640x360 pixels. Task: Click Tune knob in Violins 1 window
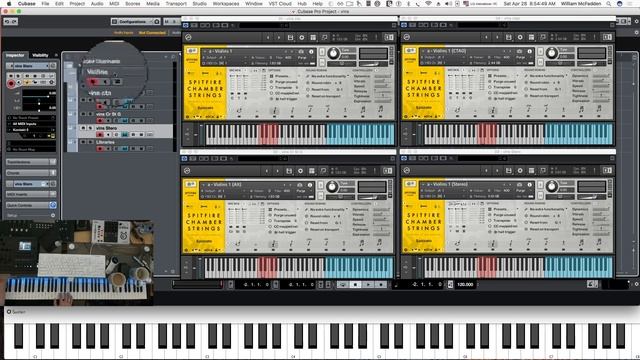pyautogui.click(x=333, y=53)
